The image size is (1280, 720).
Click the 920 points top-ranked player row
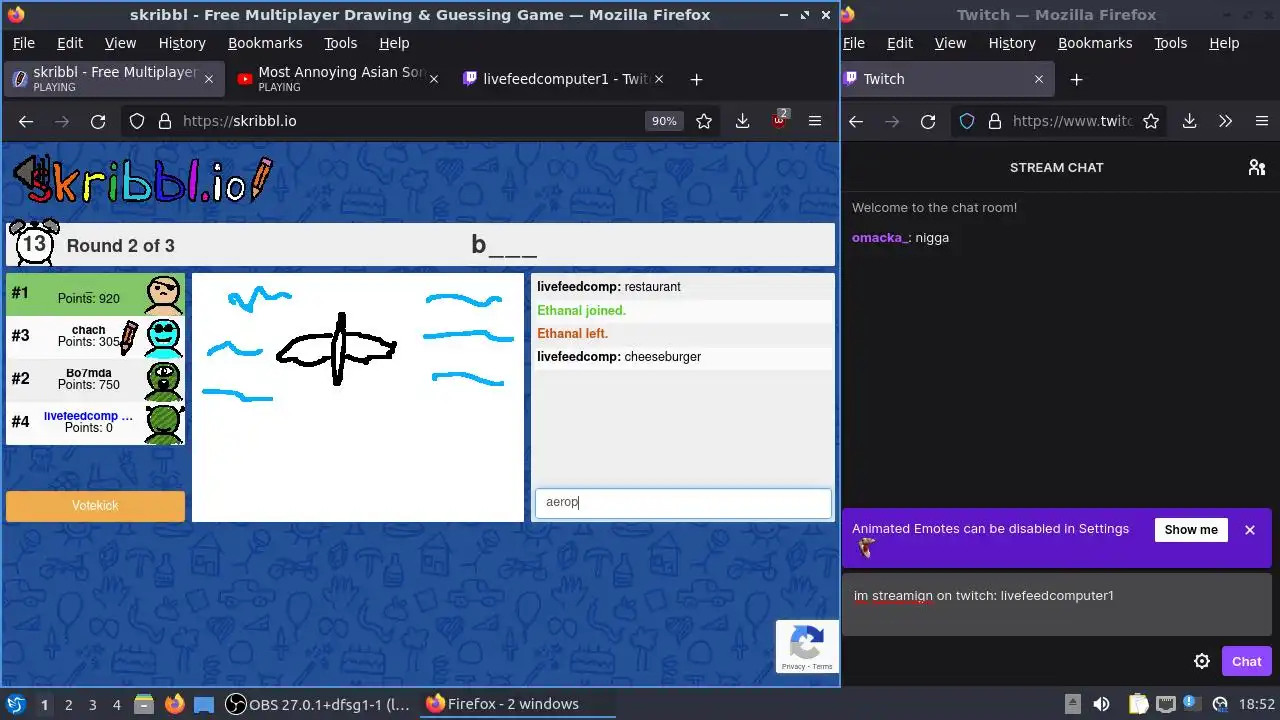coord(95,293)
